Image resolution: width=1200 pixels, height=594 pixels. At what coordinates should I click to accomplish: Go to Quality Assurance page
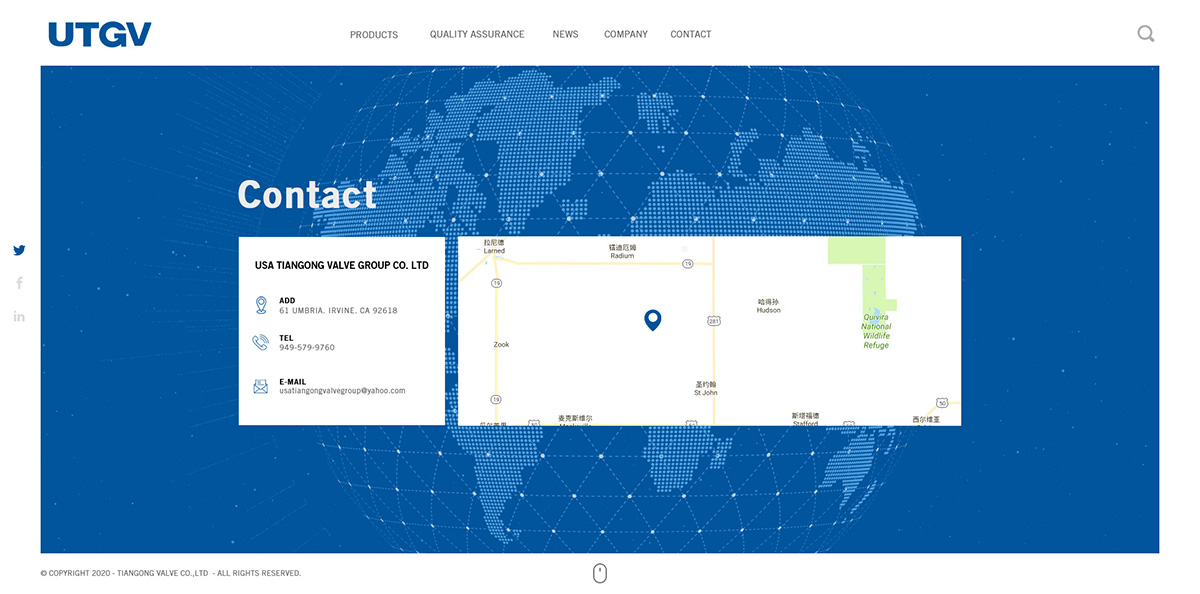477,34
